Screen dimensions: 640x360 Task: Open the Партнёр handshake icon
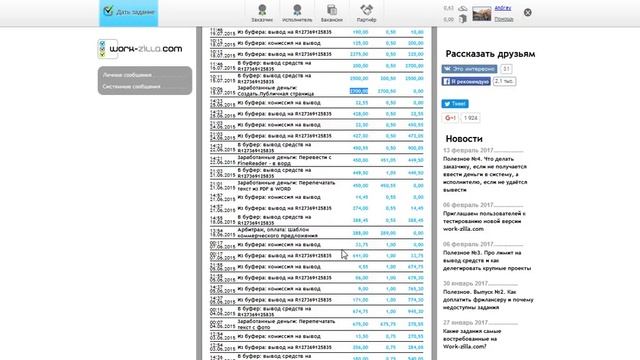pyautogui.click(x=367, y=13)
